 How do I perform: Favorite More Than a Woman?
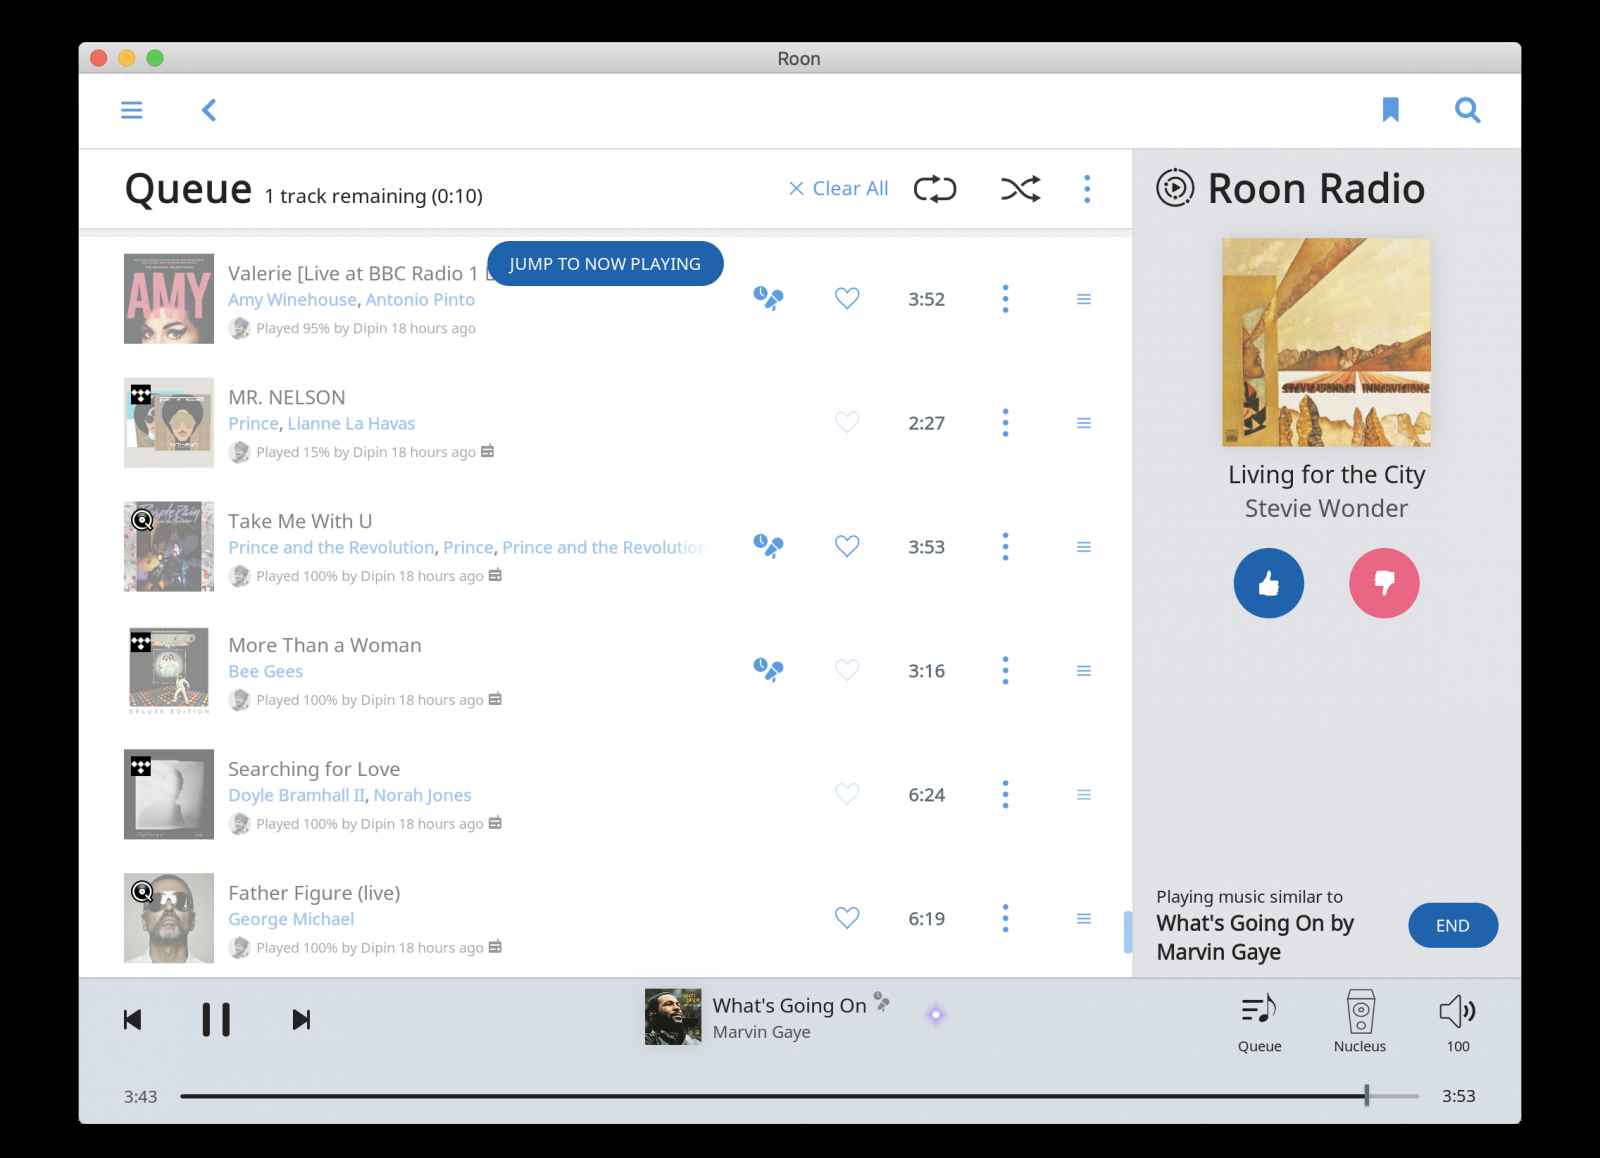coord(847,670)
